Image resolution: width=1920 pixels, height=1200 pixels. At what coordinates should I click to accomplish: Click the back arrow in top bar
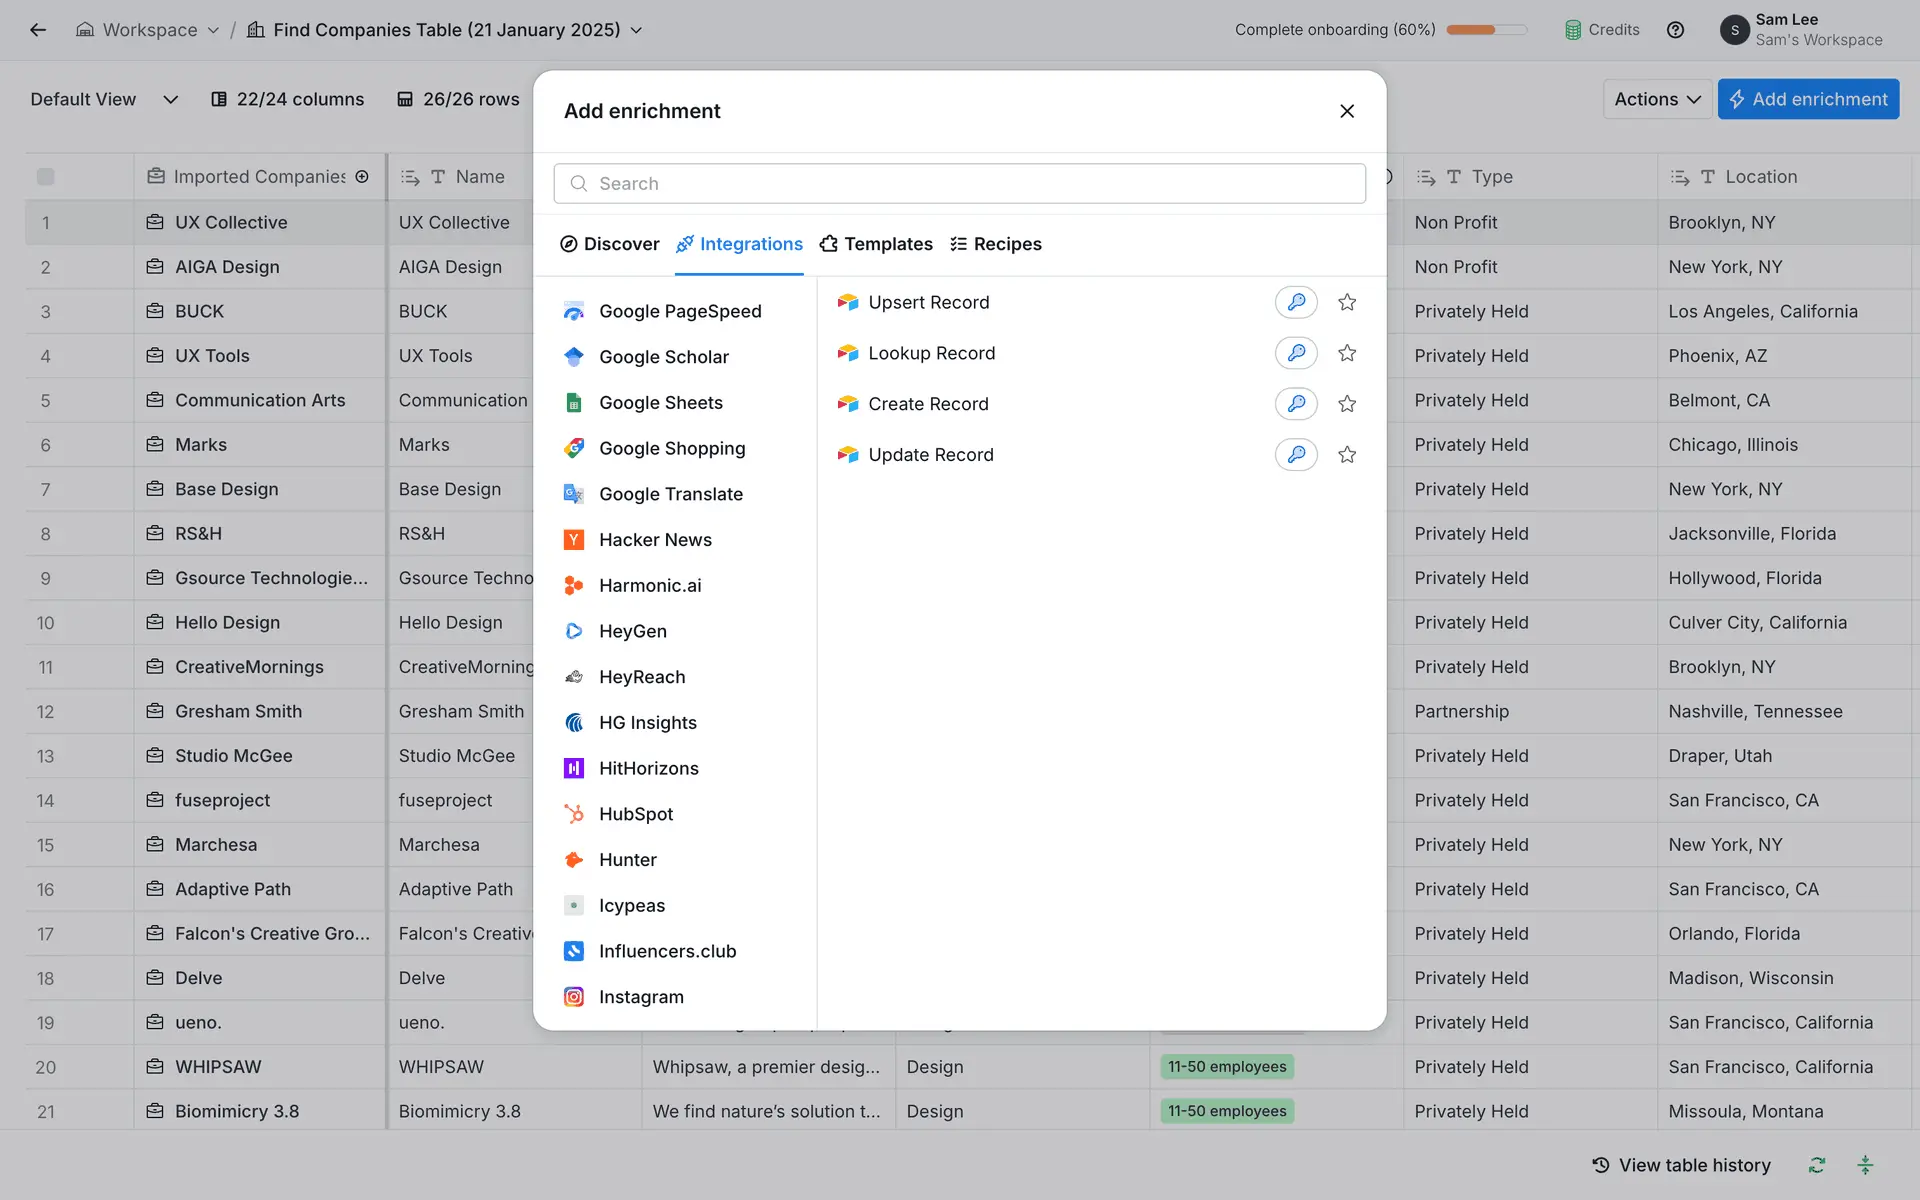click(38, 30)
